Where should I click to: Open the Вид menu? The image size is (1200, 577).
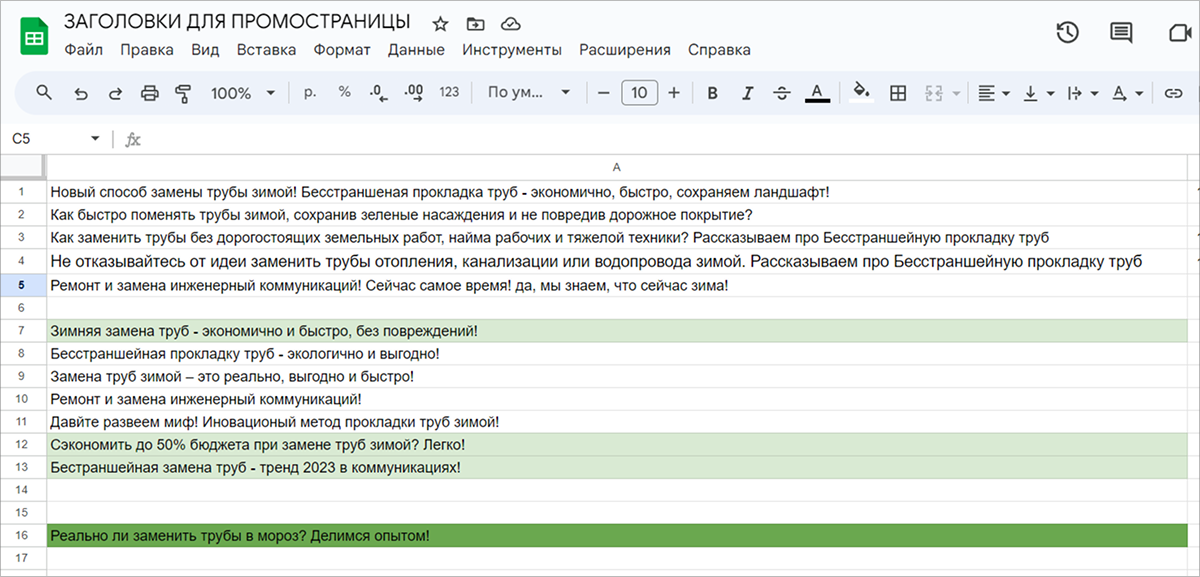pos(205,50)
